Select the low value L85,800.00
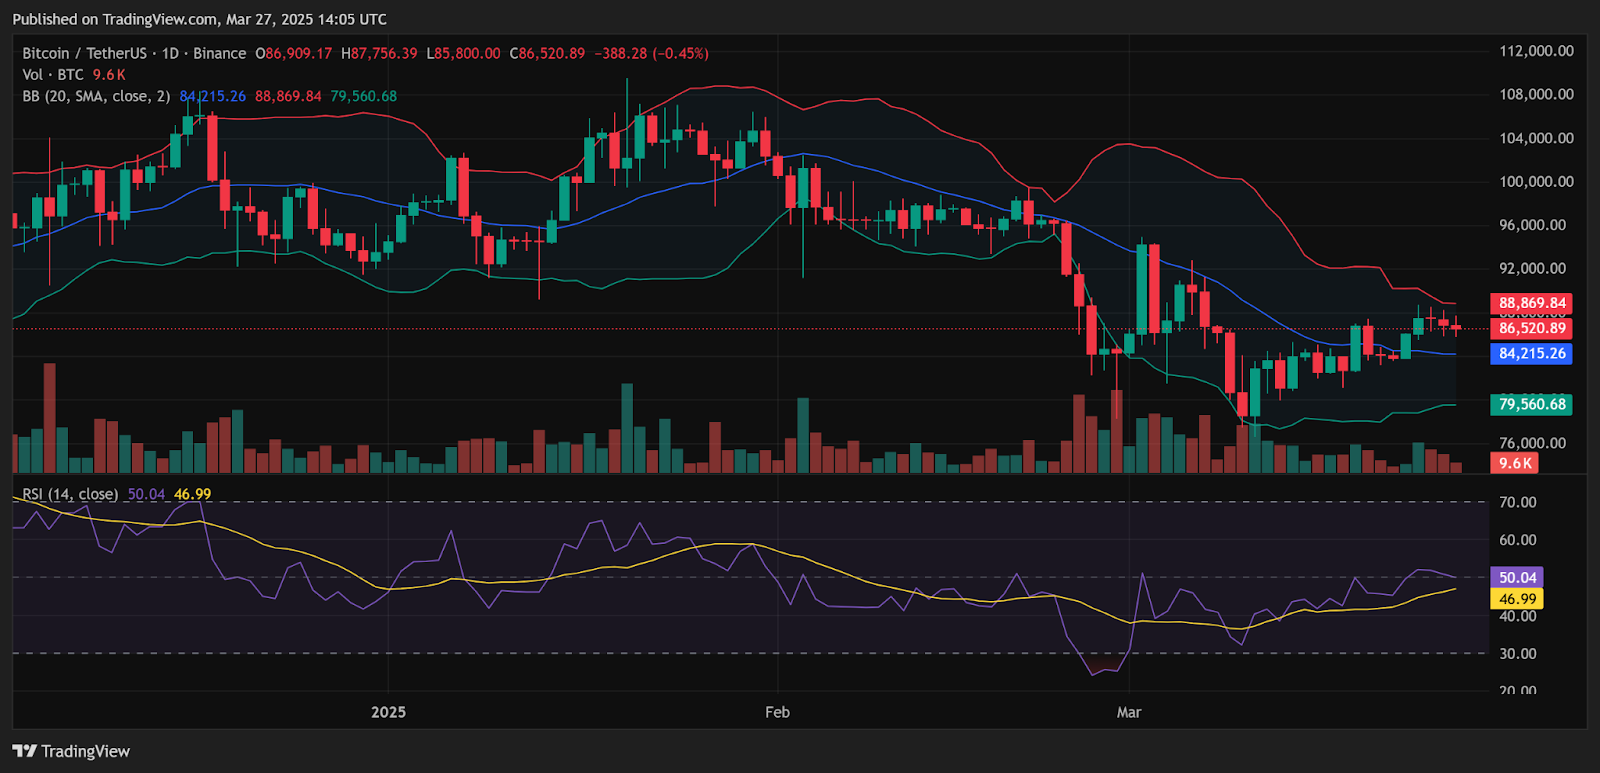Screen dimensions: 1600x773 point(463,53)
